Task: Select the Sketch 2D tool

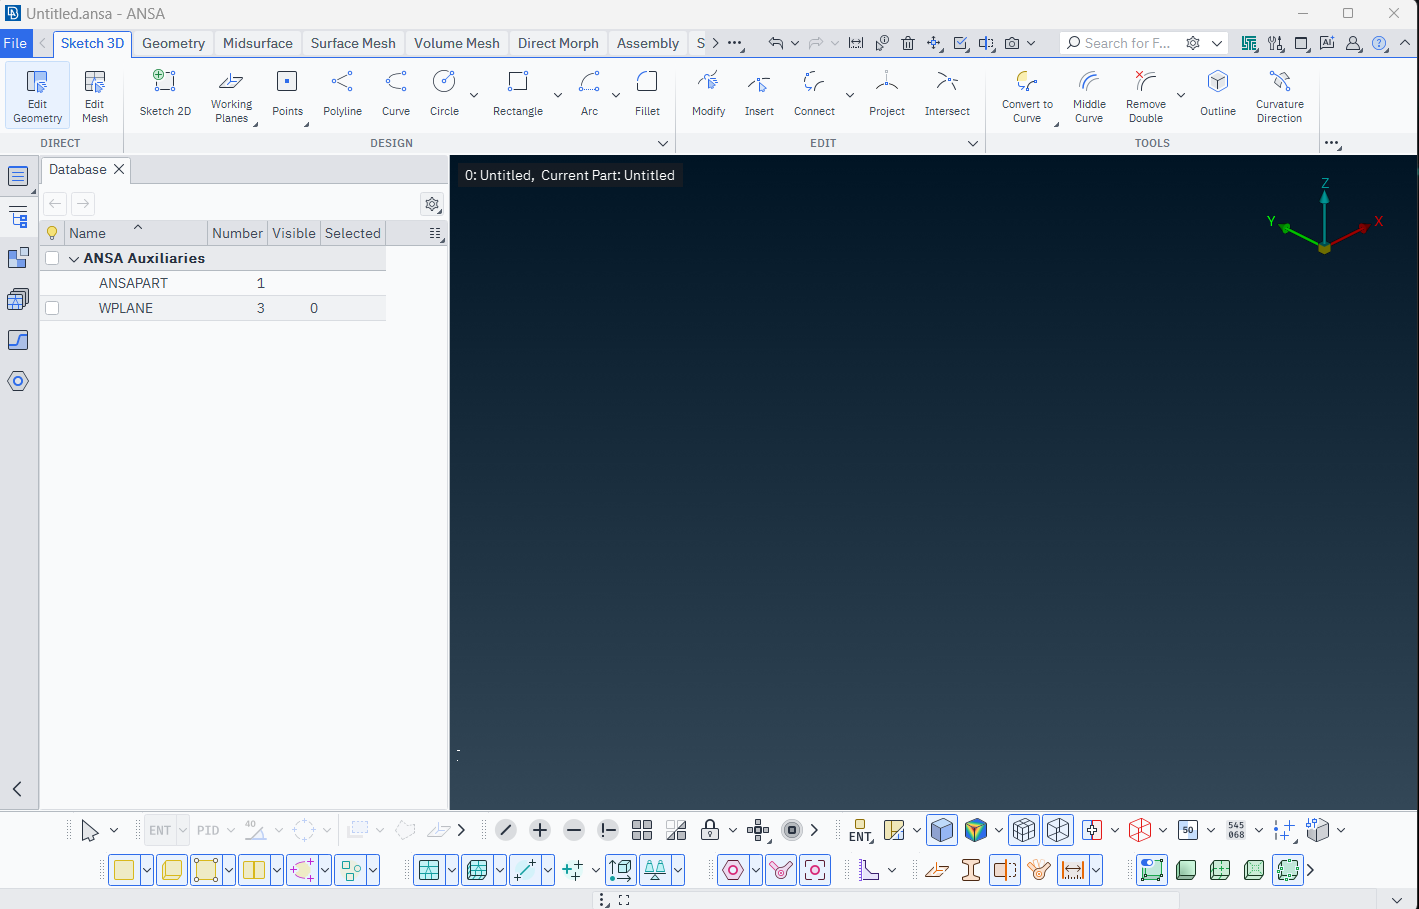Action: [x=165, y=94]
